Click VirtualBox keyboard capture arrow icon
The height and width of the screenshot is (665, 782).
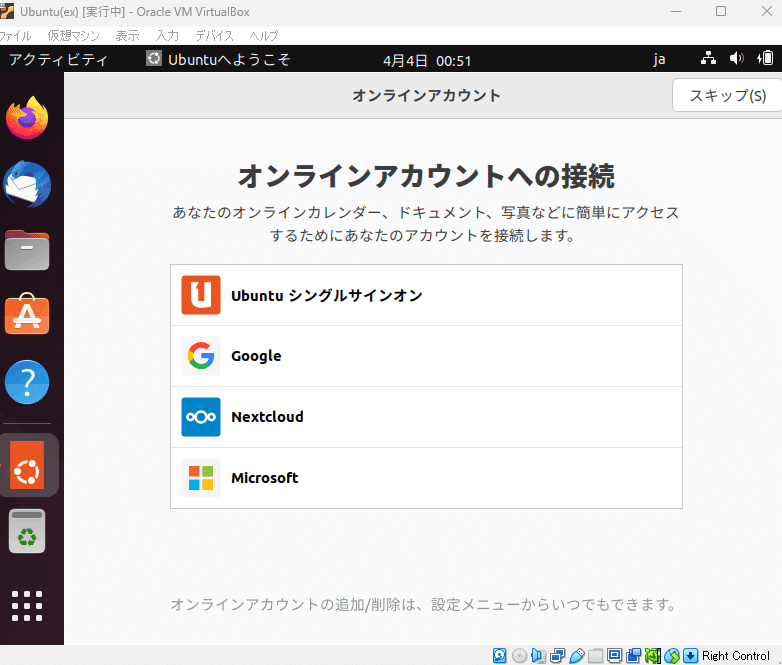[x=691, y=656]
